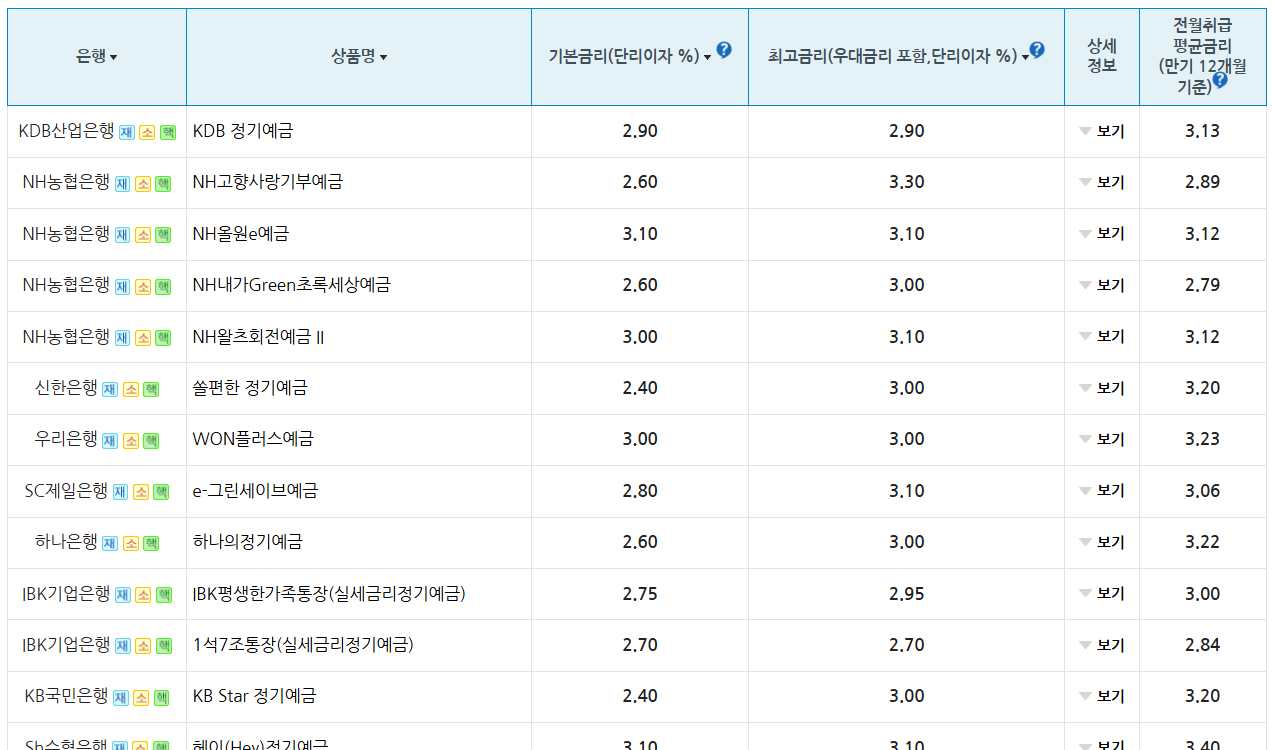Sort by 최고금리(우대금리 포함) column
This screenshot has width=1273, height=750.
pyautogui.click(x=898, y=57)
